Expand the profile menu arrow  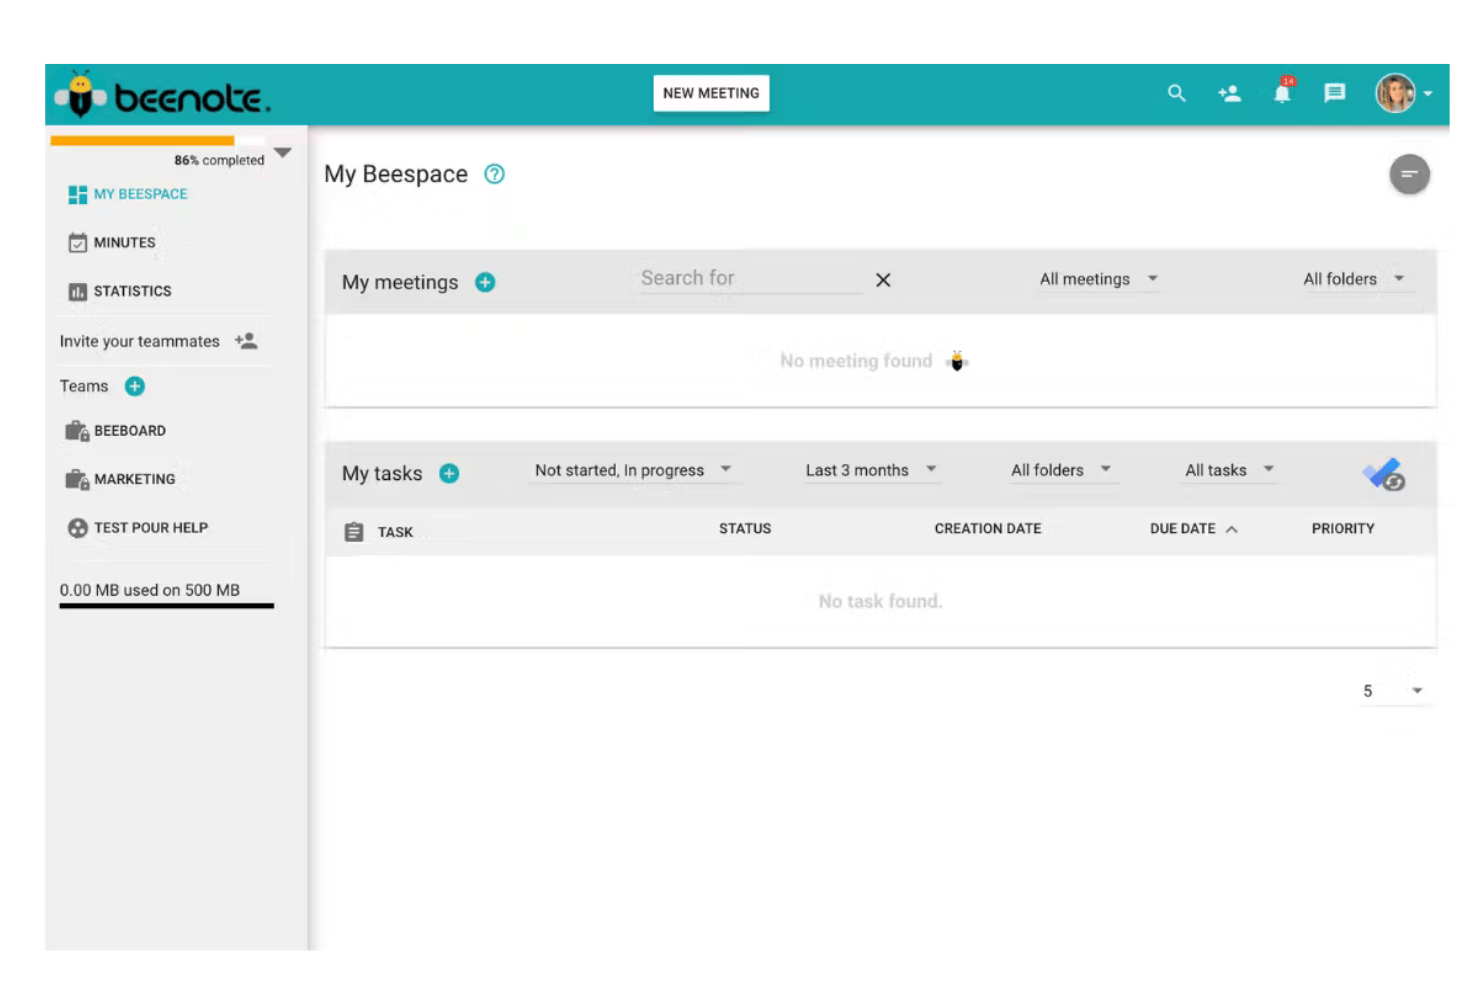pyautogui.click(x=1428, y=93)
